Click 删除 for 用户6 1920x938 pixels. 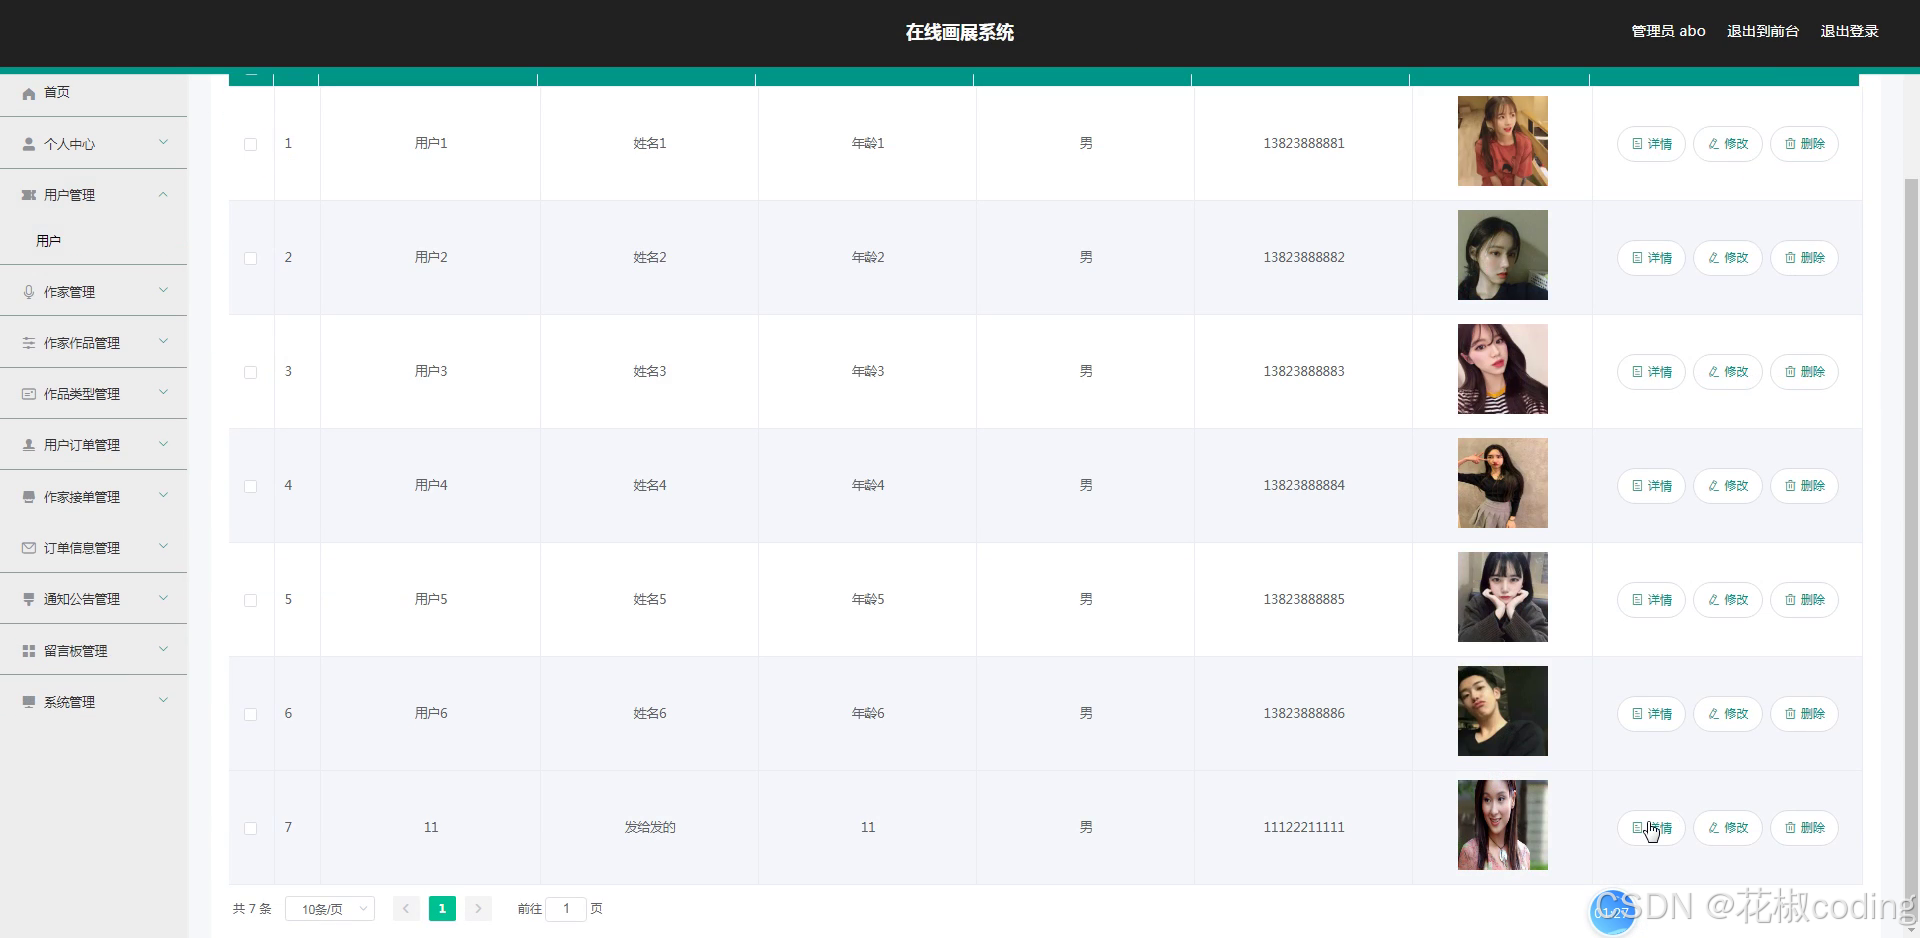[x=1804, y=714]
